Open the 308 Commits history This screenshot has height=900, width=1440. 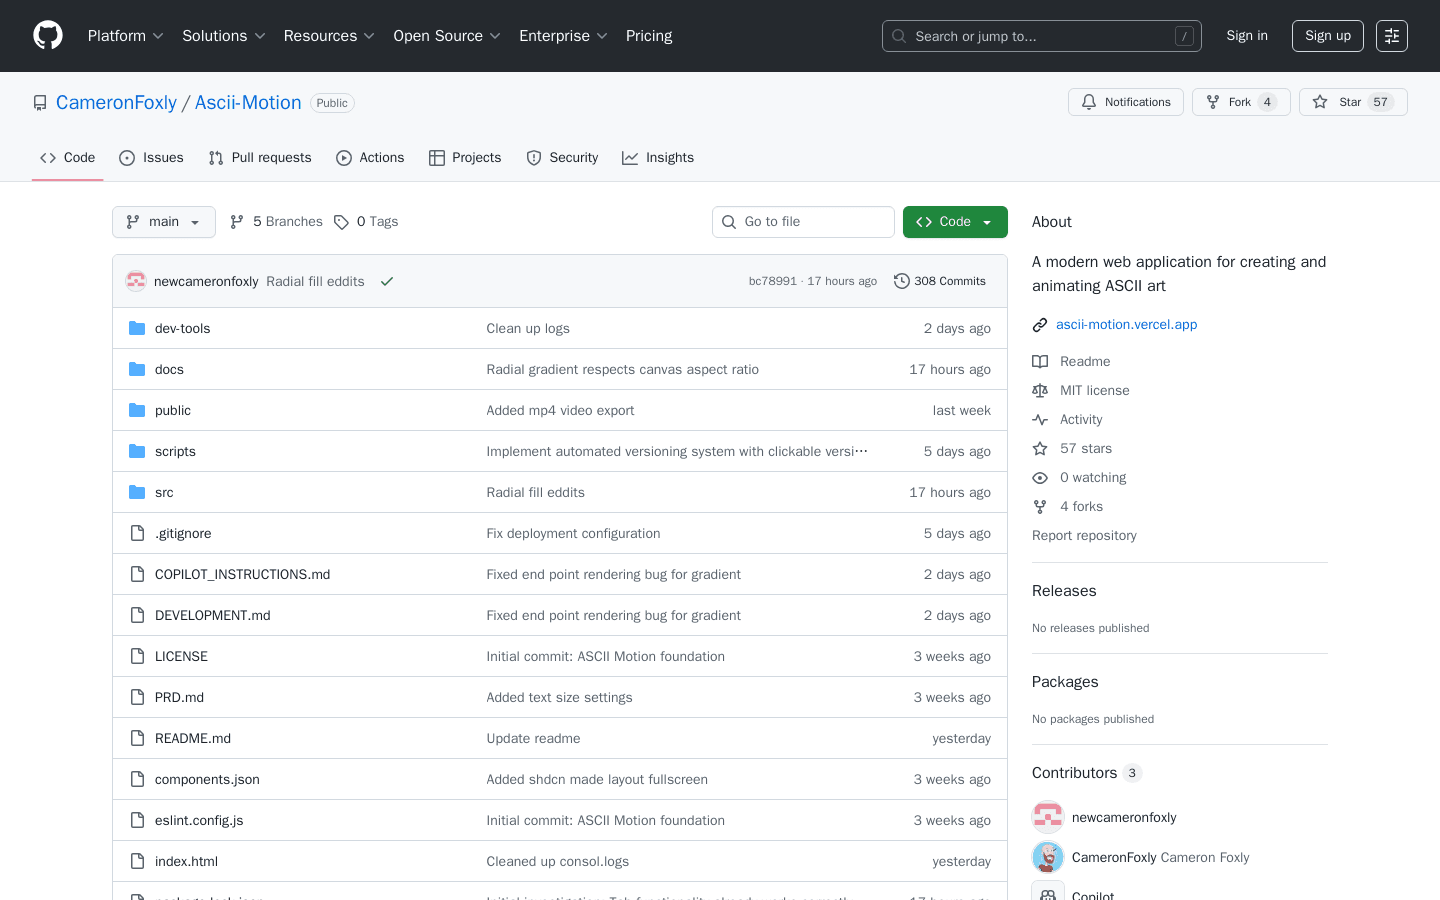coord(940,282)
